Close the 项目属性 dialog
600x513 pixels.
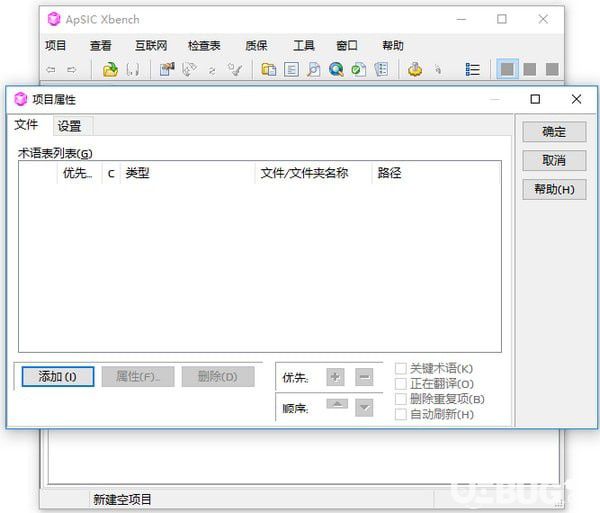pos(576,99)
